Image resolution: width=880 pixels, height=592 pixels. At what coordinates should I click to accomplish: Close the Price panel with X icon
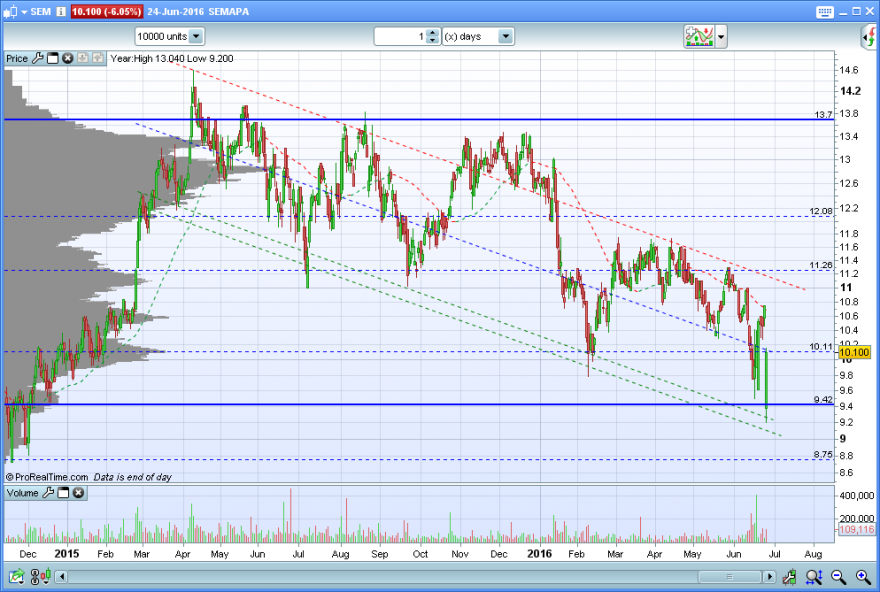coord(67,58)
